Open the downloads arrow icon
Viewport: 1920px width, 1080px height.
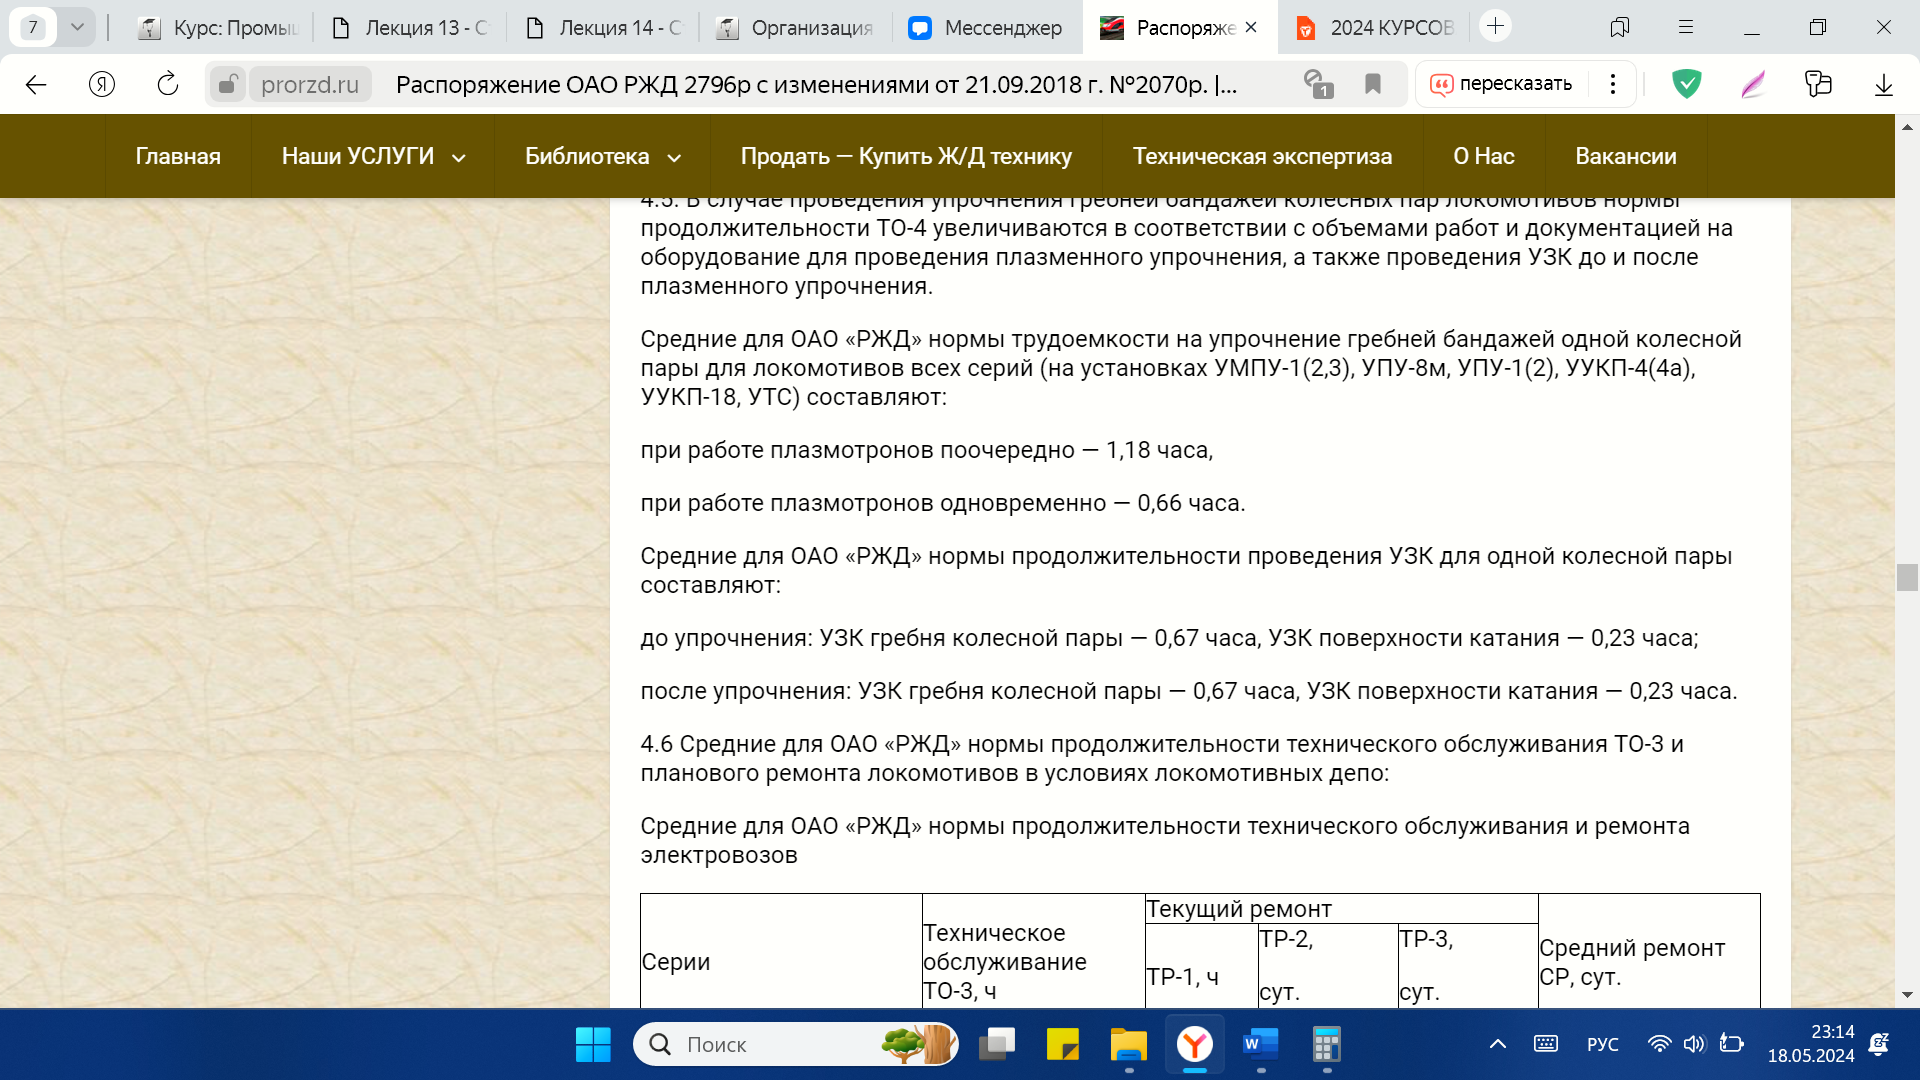tap(1884, 85)
